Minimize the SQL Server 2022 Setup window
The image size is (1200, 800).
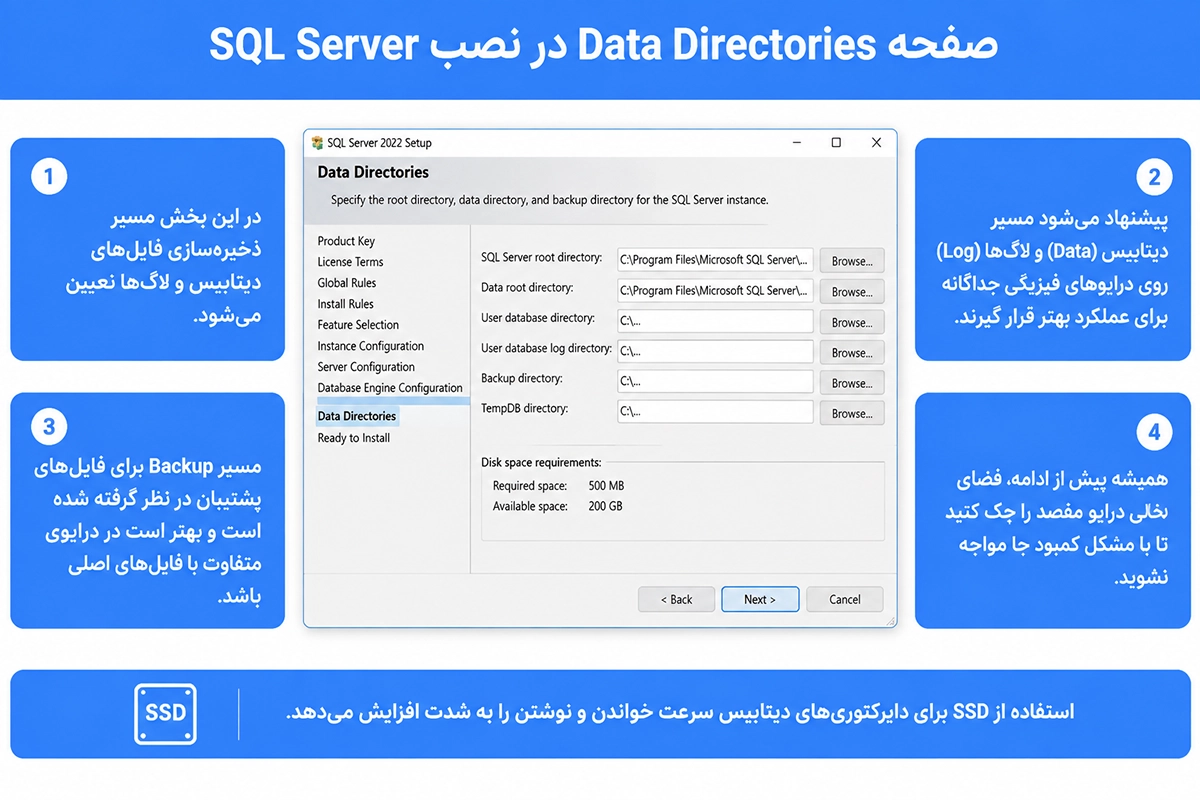pos(797,143)
